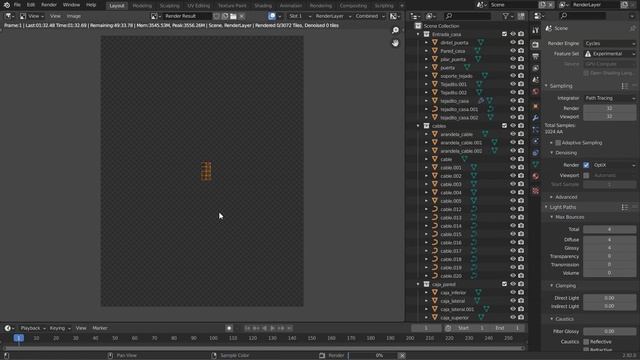Open the Integrator Path Tracing dropdown
640x360 pixels.
pos(609,98)
